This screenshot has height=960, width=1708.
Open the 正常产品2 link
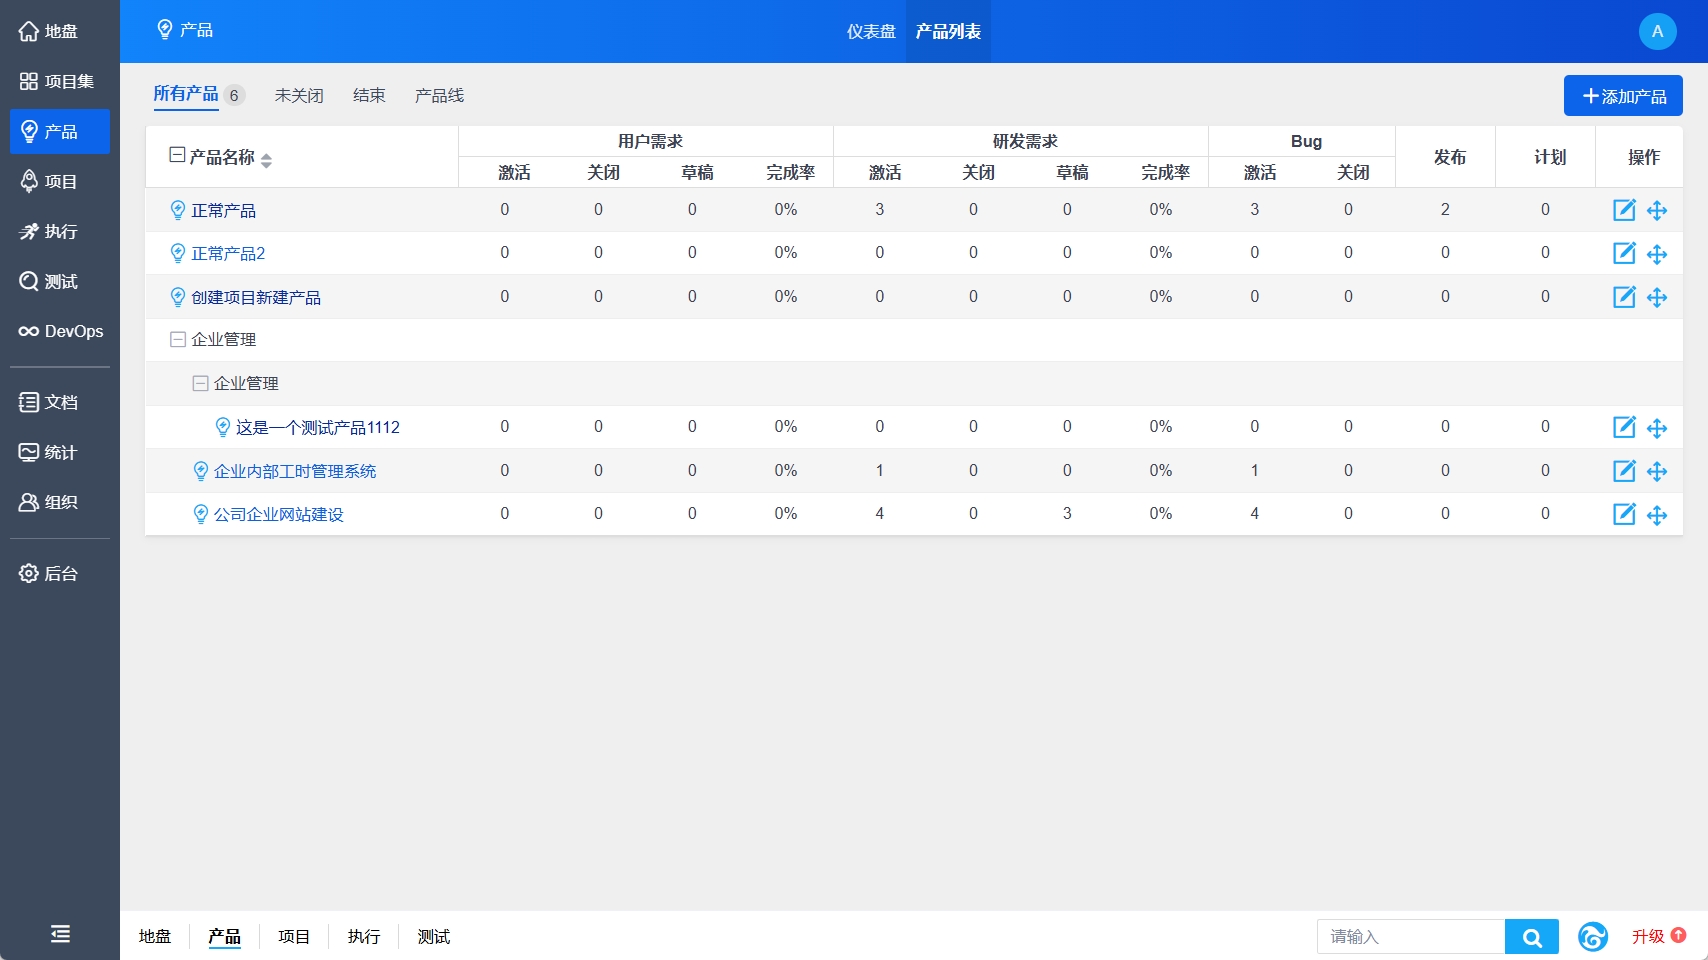pyautogui.click(x=228, y=254)
